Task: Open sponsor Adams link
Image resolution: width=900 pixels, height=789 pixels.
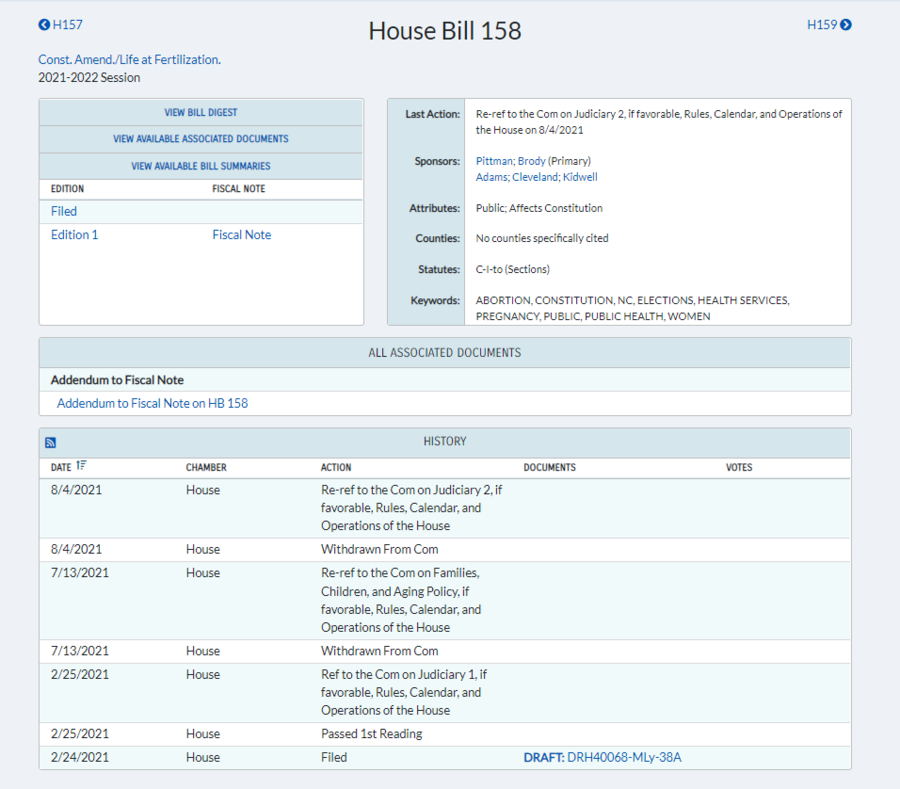Action: tap(491, 177)
